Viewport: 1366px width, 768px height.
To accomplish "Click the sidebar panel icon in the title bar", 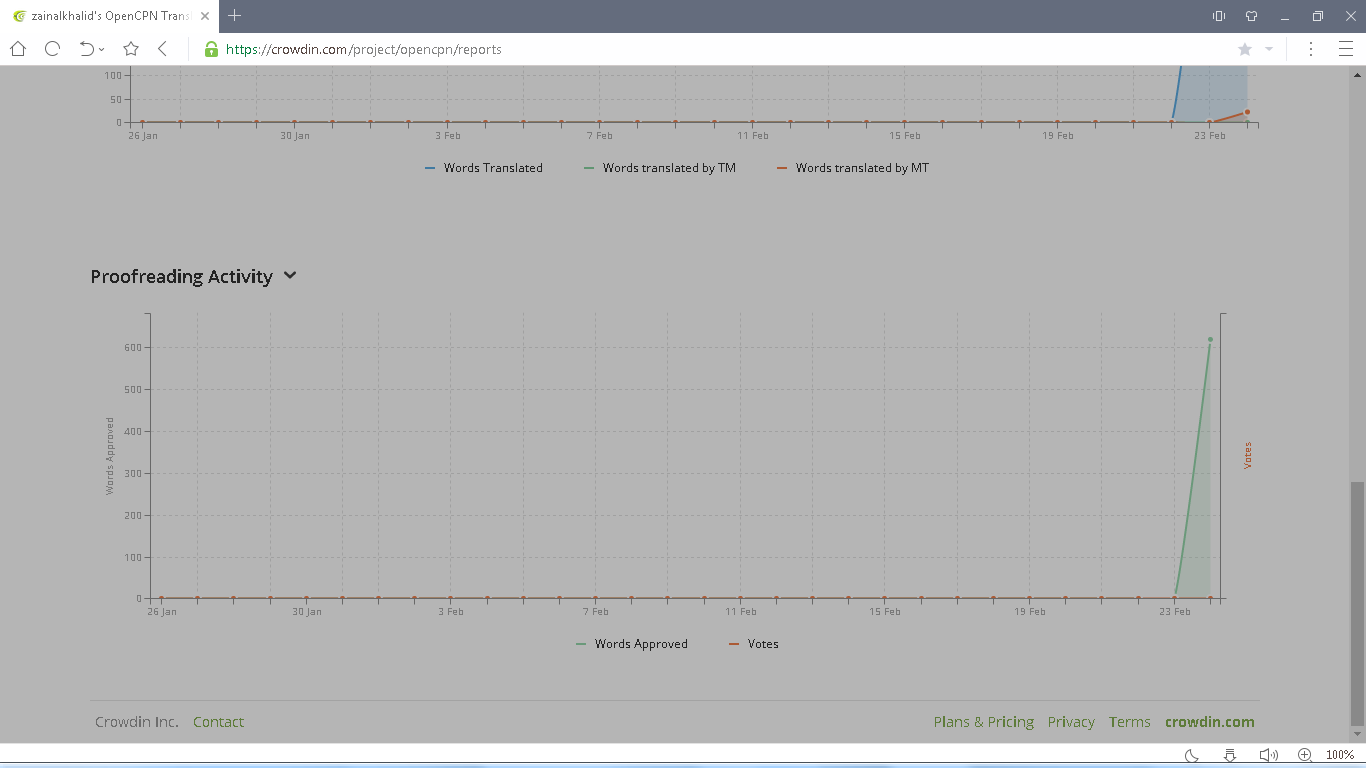I will click(1219, 16).
